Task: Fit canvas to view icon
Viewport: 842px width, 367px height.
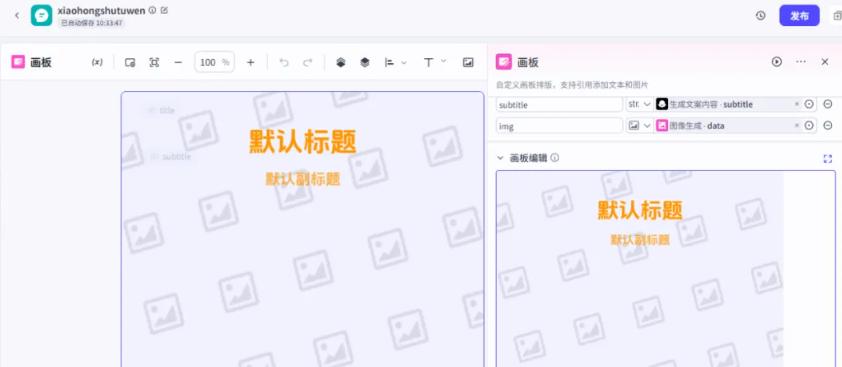Action: tap(154, 62)
